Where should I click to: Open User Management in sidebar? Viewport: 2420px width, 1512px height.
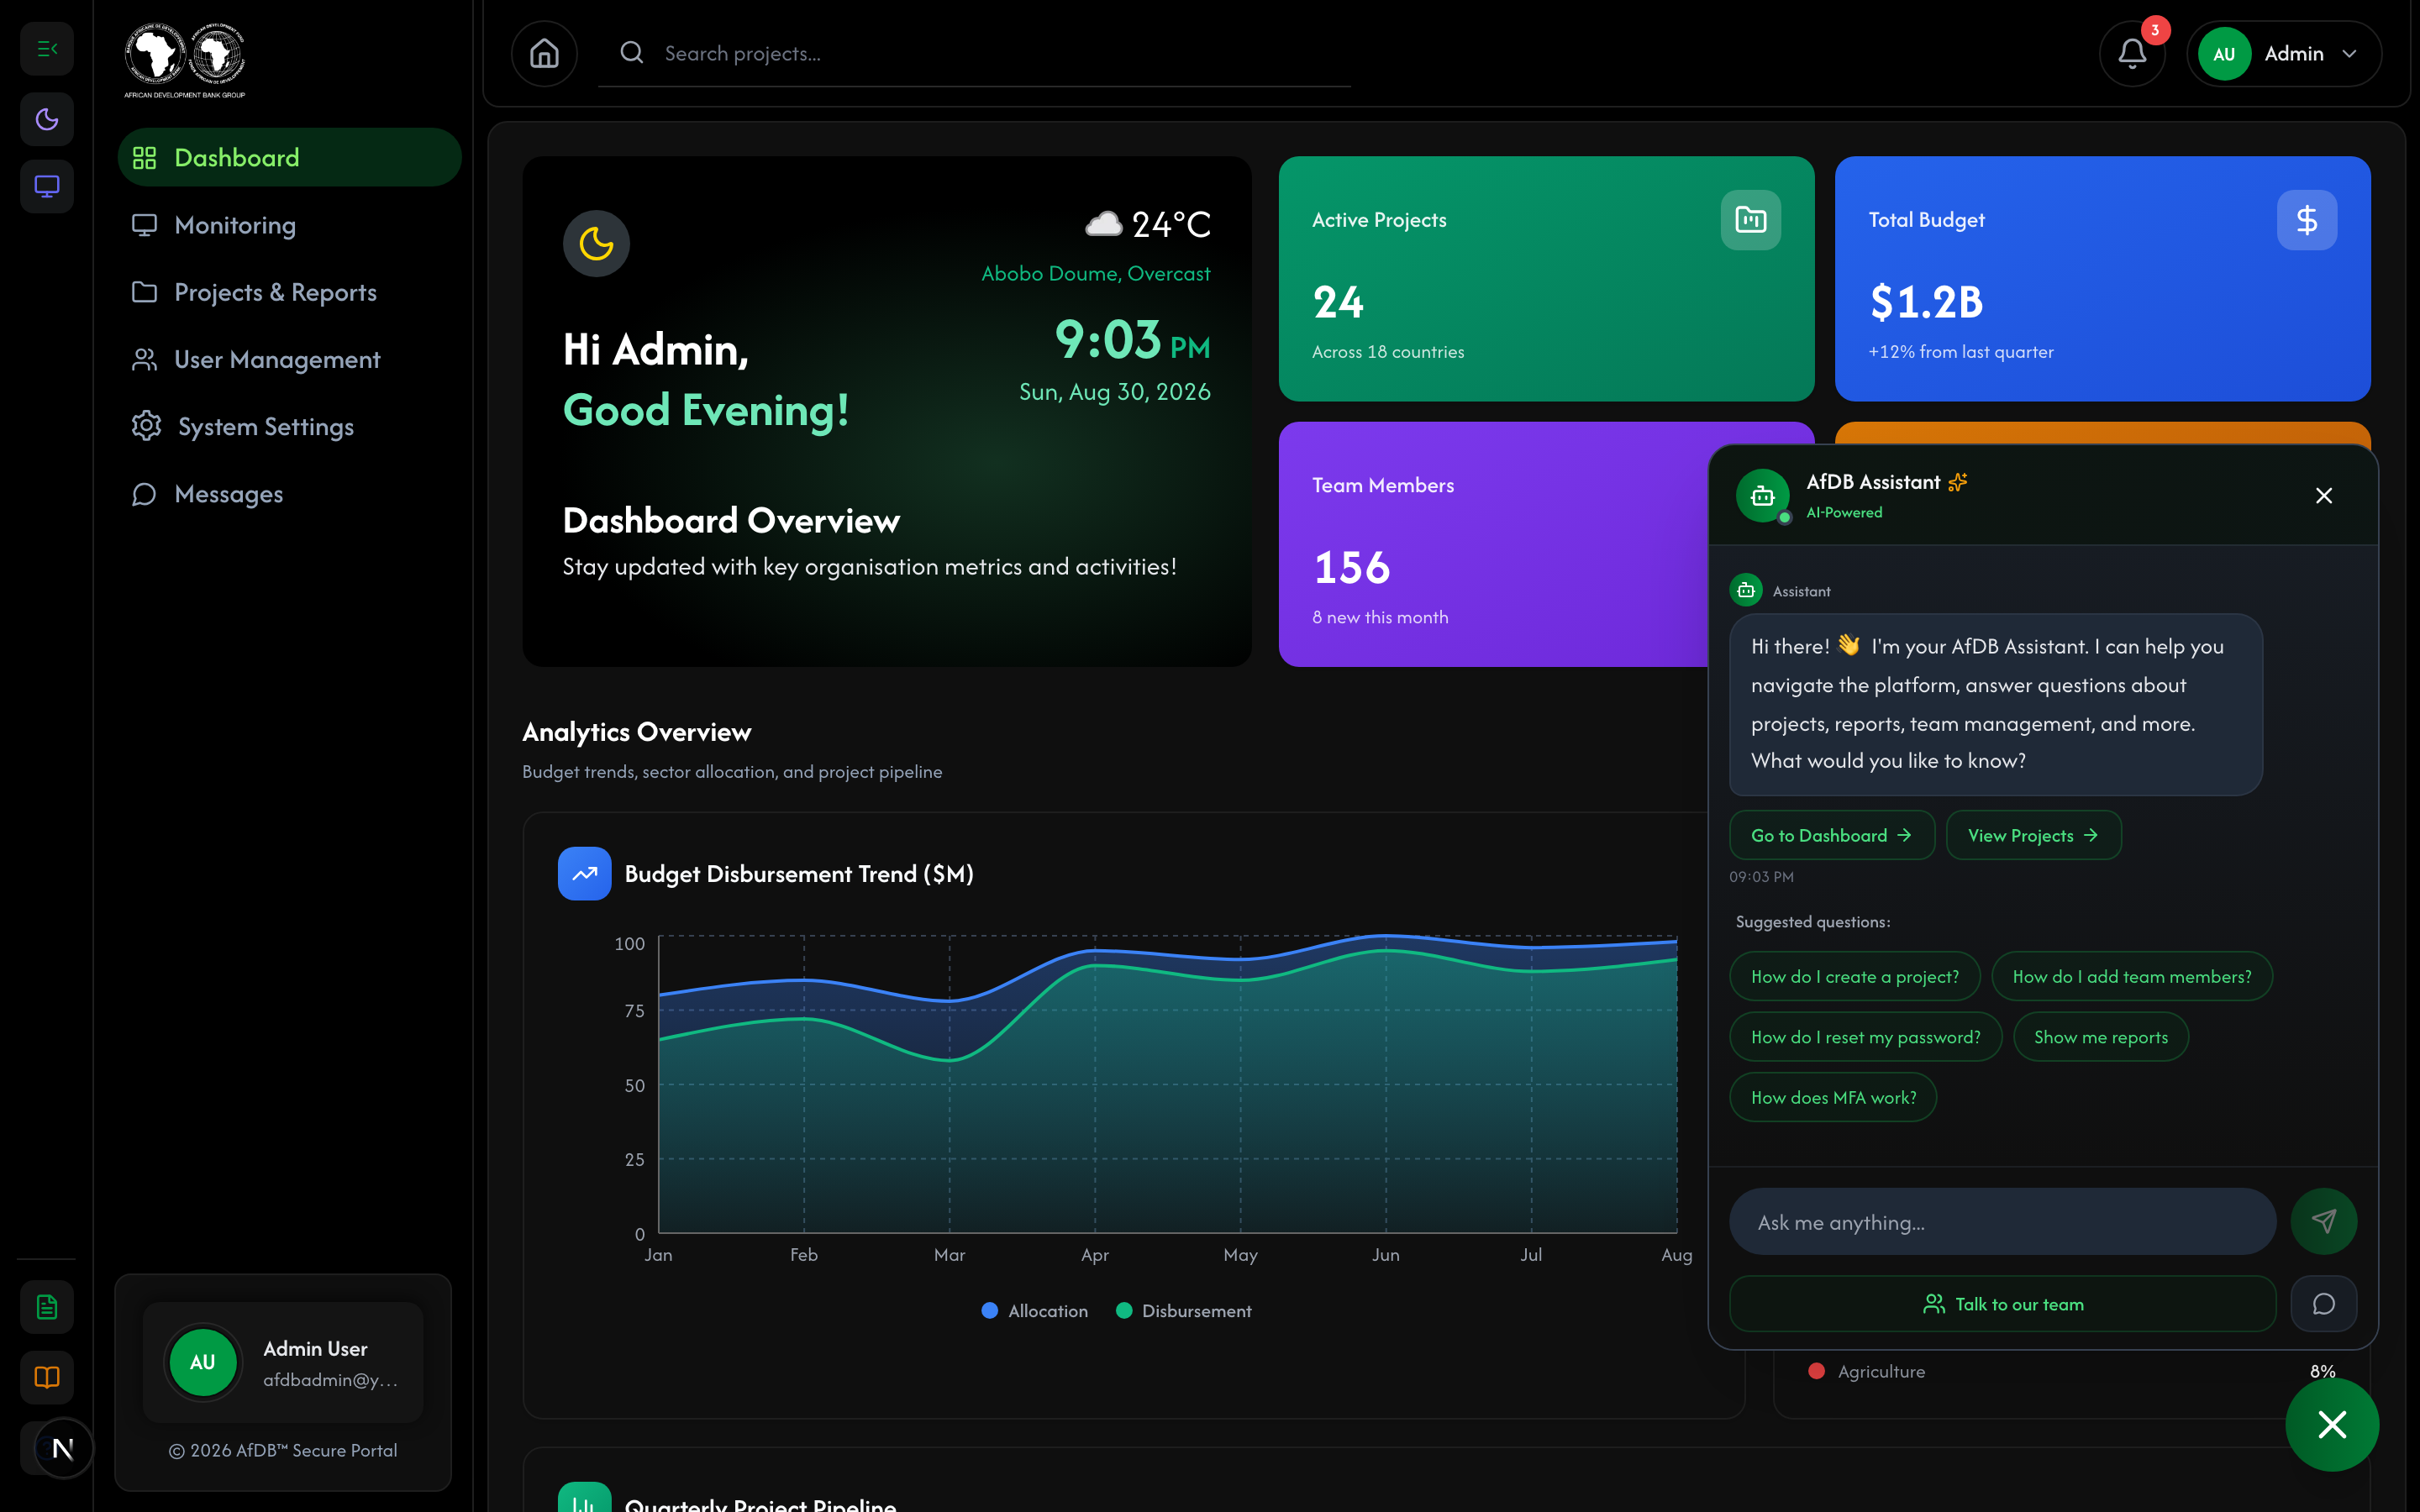(x=289, y=359)
